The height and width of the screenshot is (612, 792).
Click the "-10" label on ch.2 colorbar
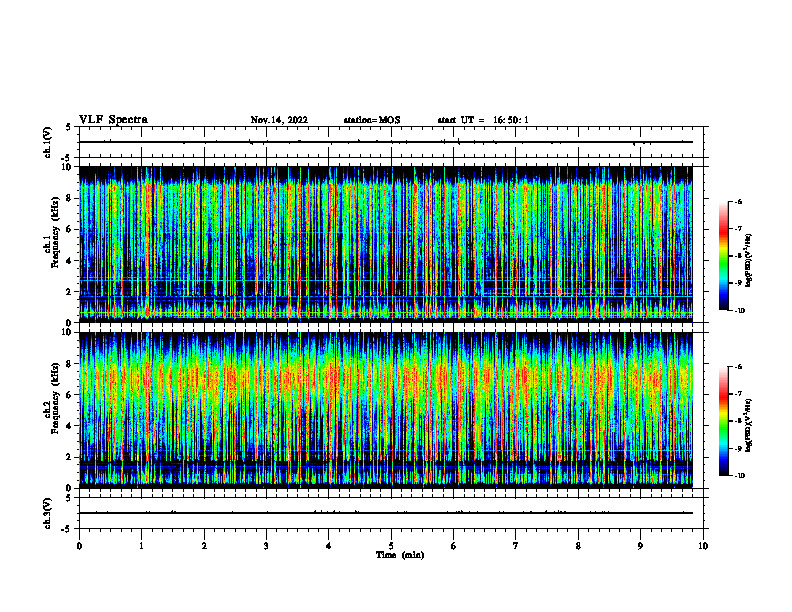click(x=739, y=476)
